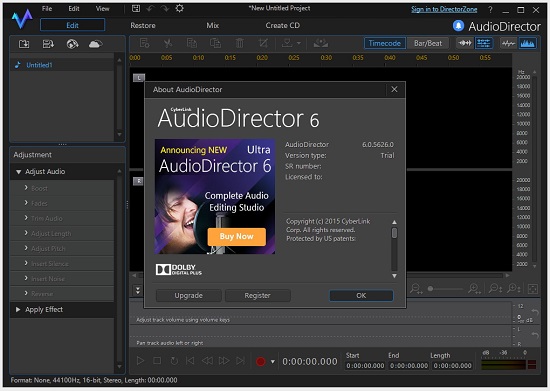Click the paste toolbar icon
The width and height of the screenshot is (550, 391).
click(215, 43)
